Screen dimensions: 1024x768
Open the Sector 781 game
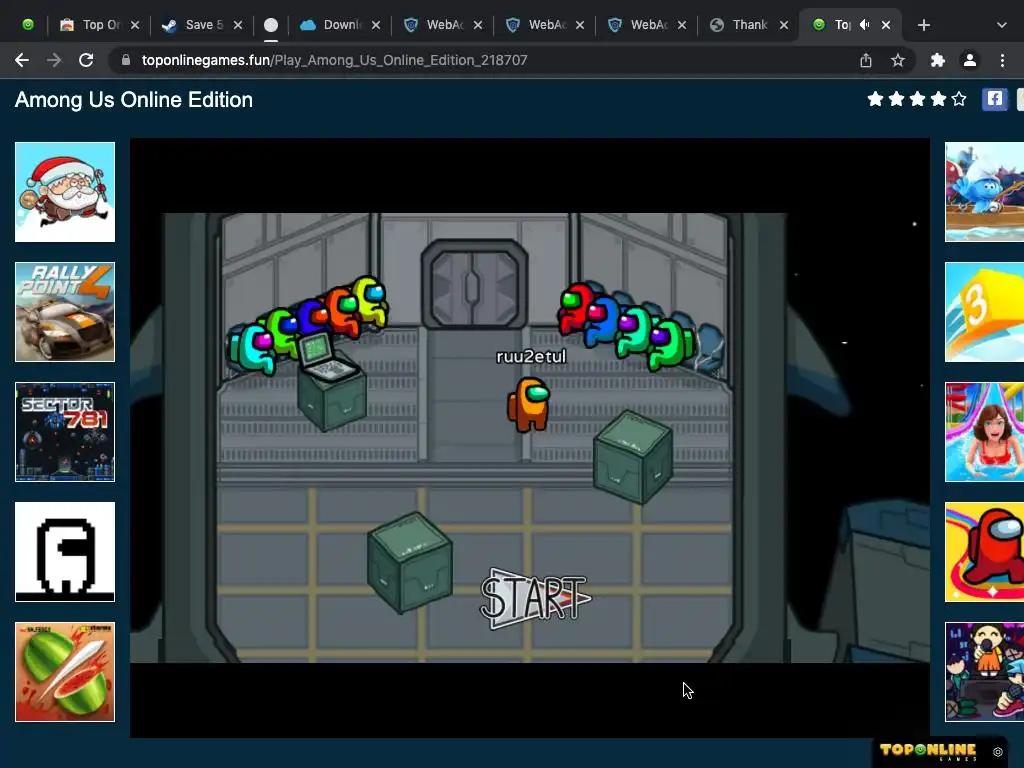(65, 432)
